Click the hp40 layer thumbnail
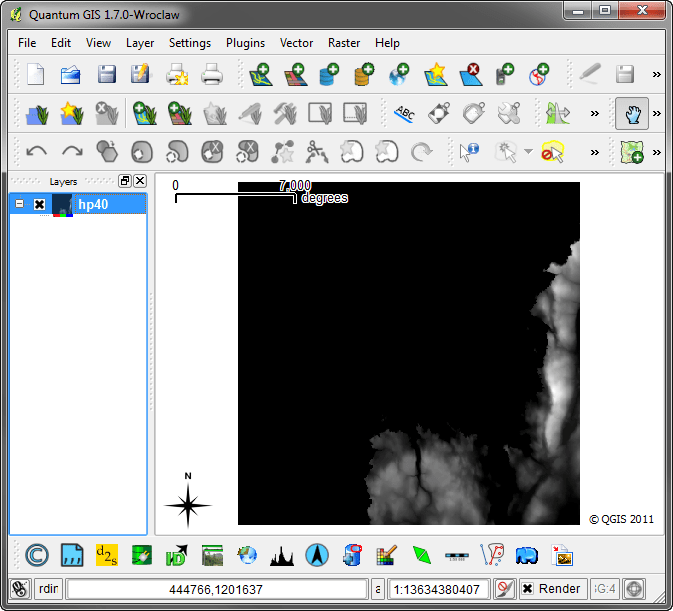673x611 pixels. coord(63,205)
